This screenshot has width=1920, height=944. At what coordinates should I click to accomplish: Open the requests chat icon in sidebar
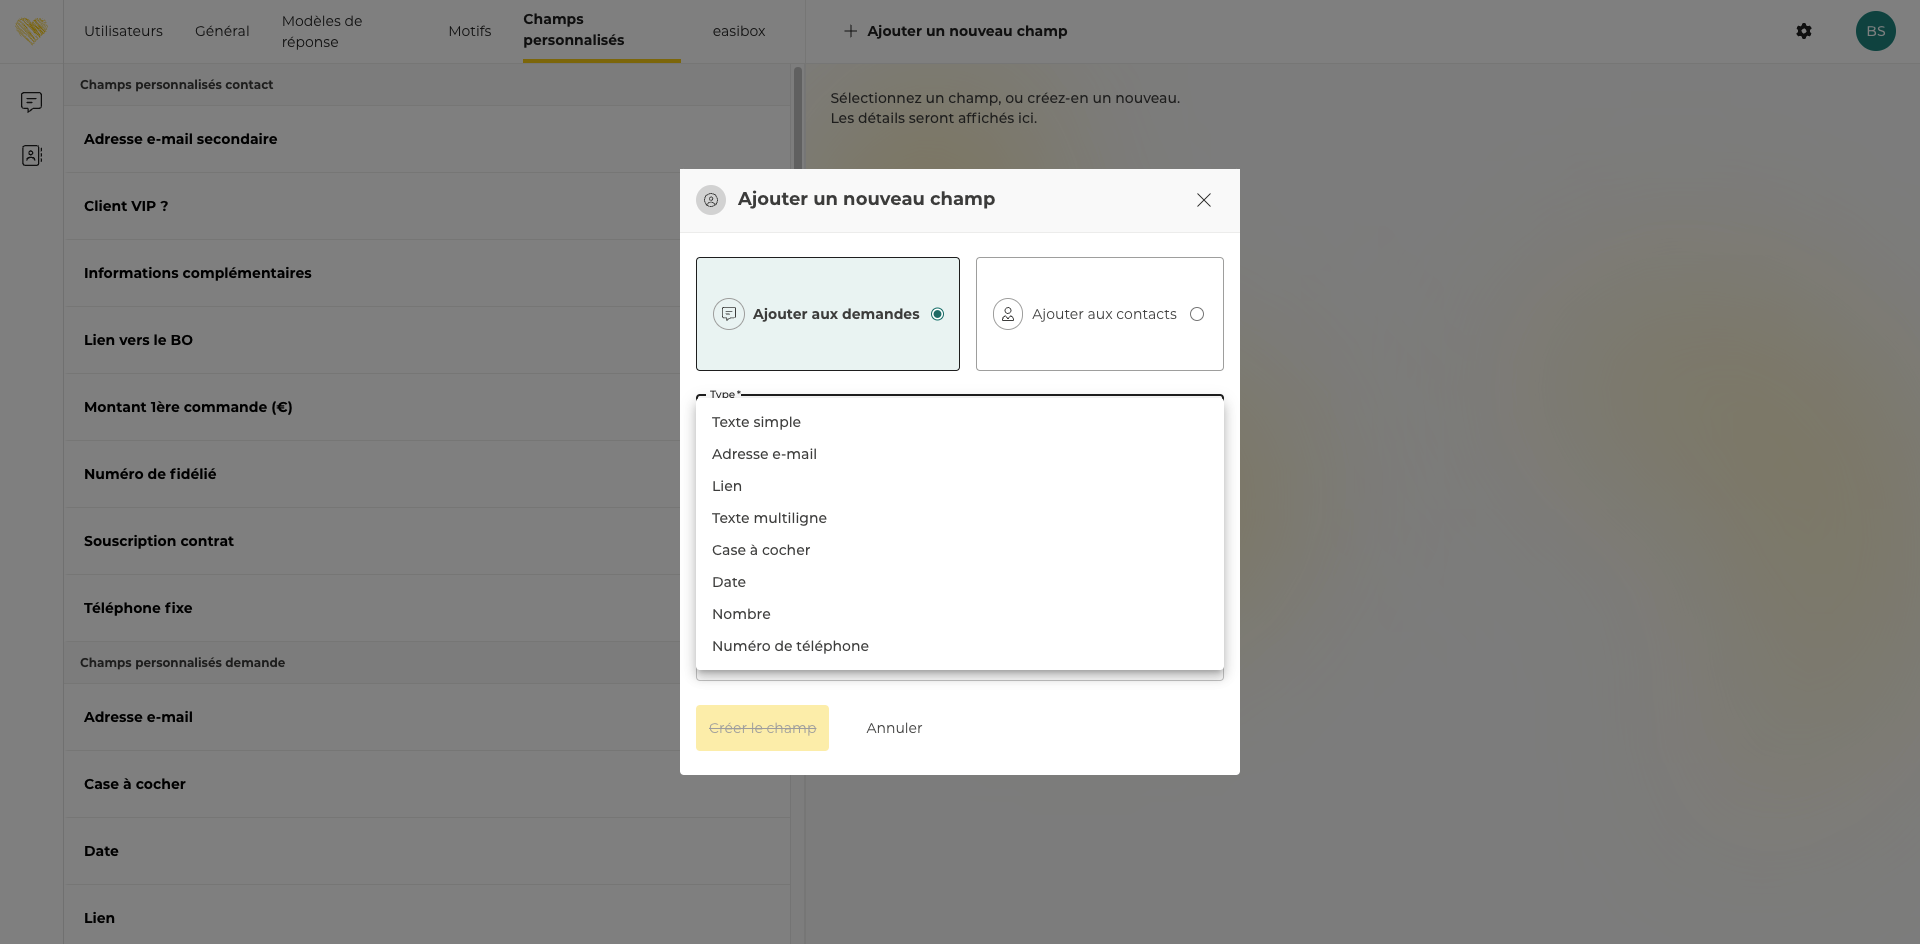[x=31, y=102]
